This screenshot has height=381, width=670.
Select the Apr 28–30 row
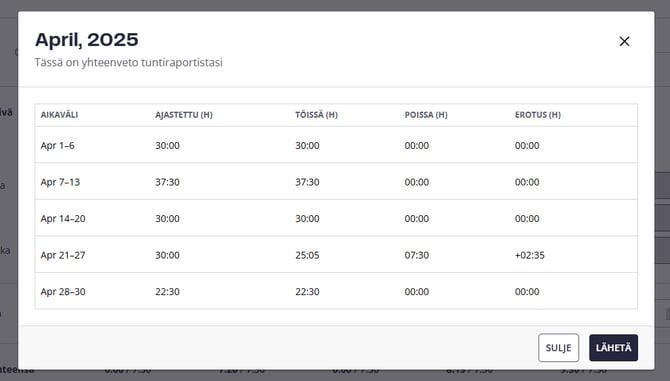(x=336, y=291)
